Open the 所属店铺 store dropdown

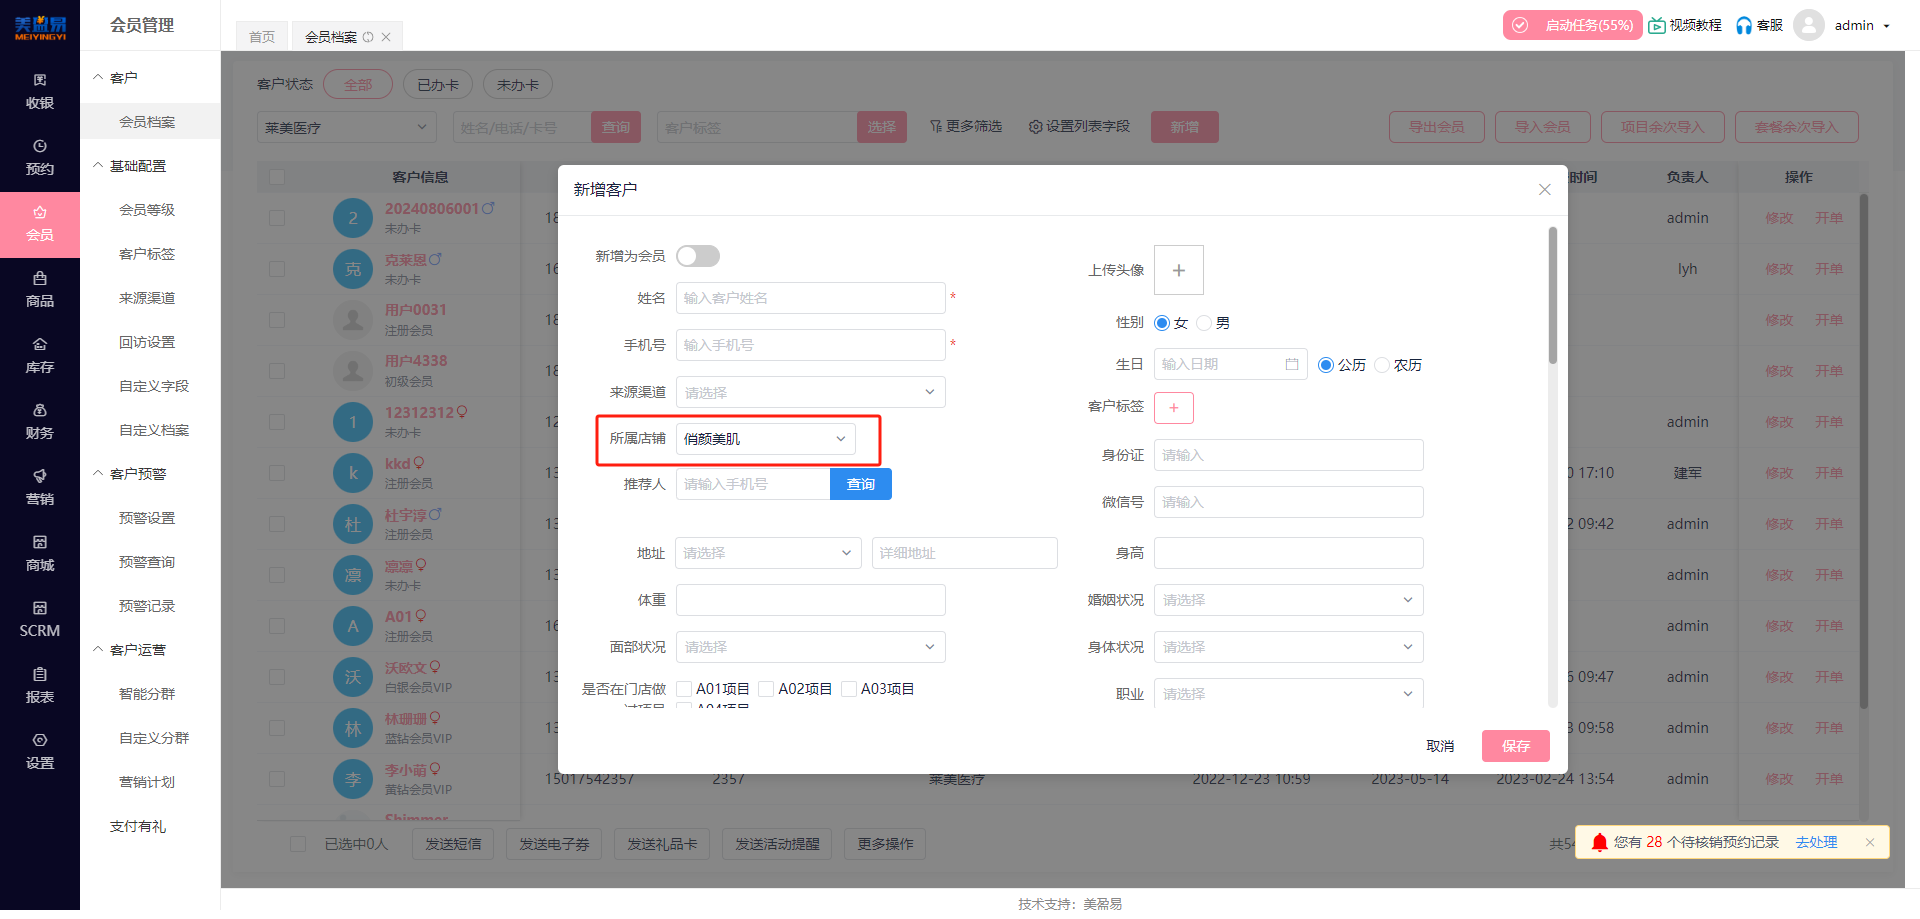(764, 439)
